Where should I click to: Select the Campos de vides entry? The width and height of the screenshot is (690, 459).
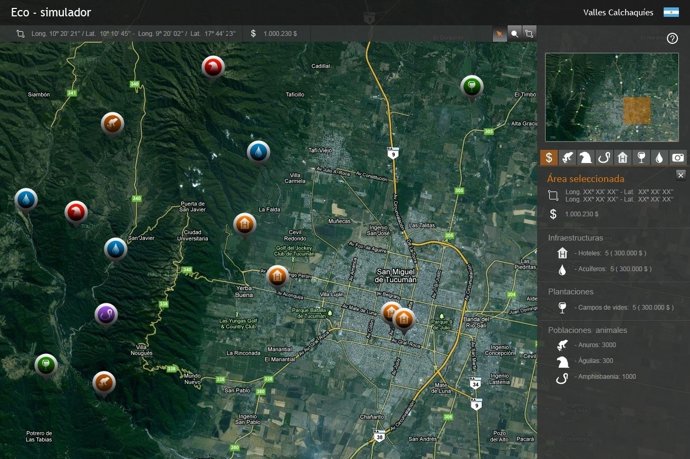pos(622,307)
